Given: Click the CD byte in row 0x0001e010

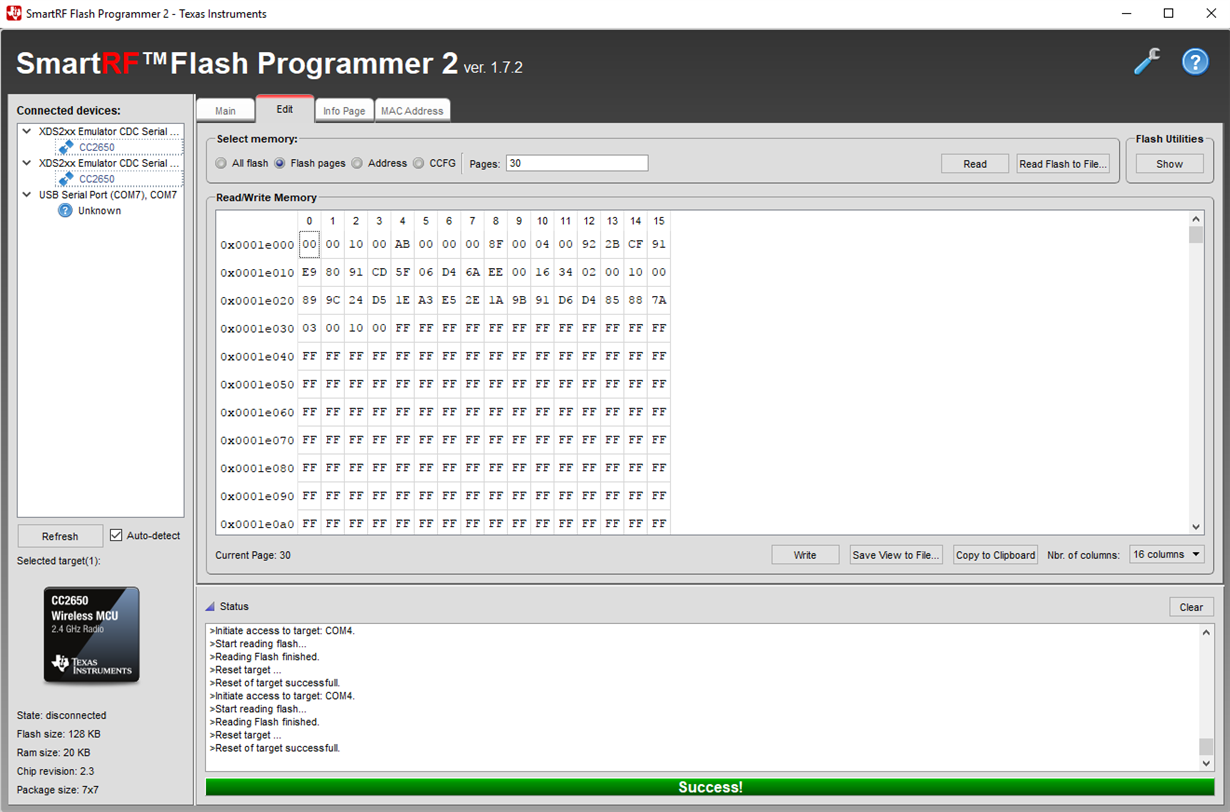Looking at the screenshot, I should coord(379,272).
